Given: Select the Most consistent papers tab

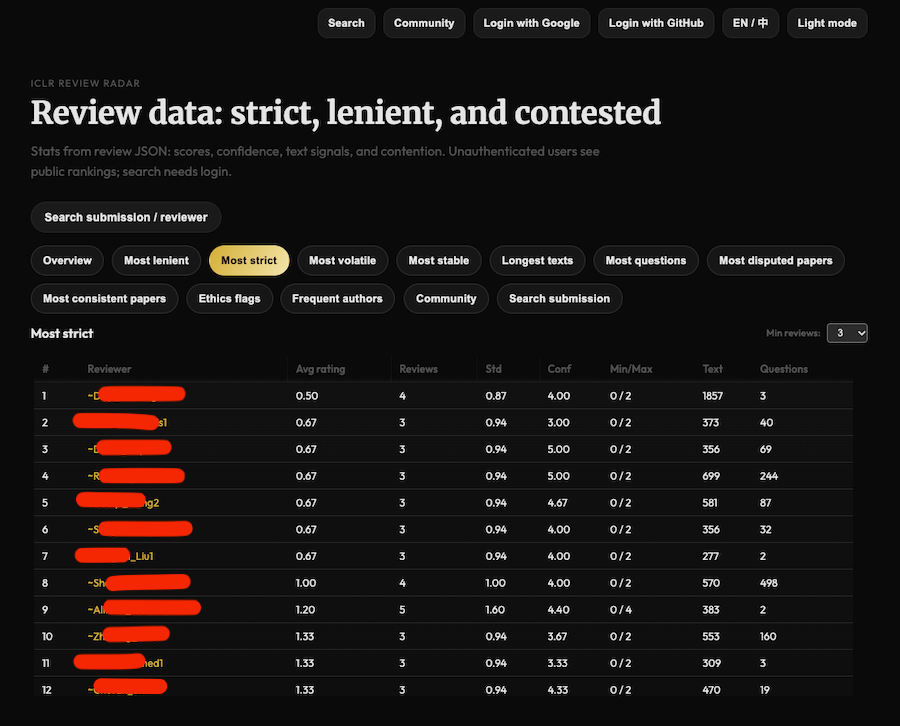Looking at the screenshot, I should tap(105, 299).
